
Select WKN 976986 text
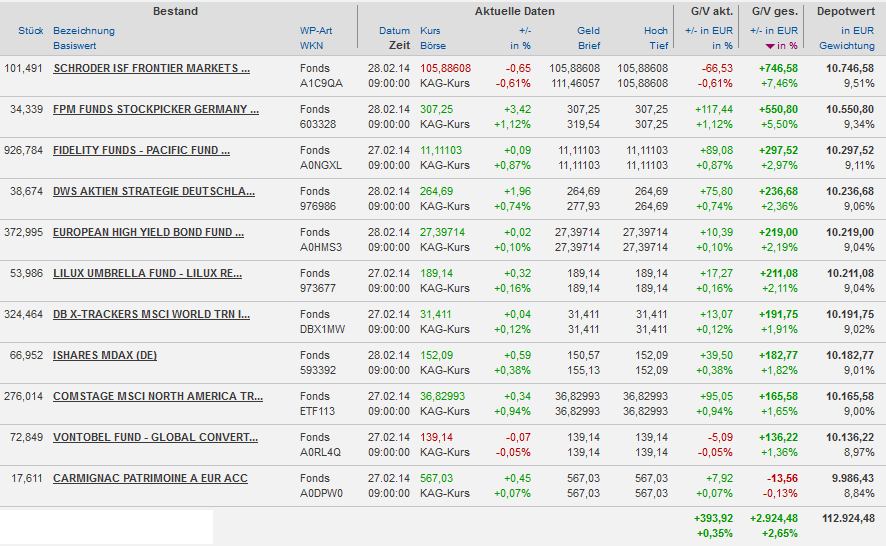pyautogui.click(x=318, y=206)
